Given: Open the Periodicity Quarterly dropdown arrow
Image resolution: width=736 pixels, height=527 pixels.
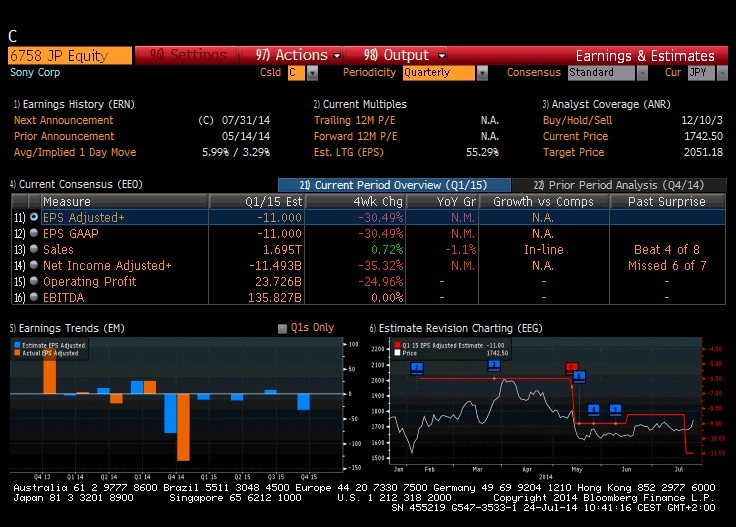Looking at the screenshot, I should [x=482, y=73].
